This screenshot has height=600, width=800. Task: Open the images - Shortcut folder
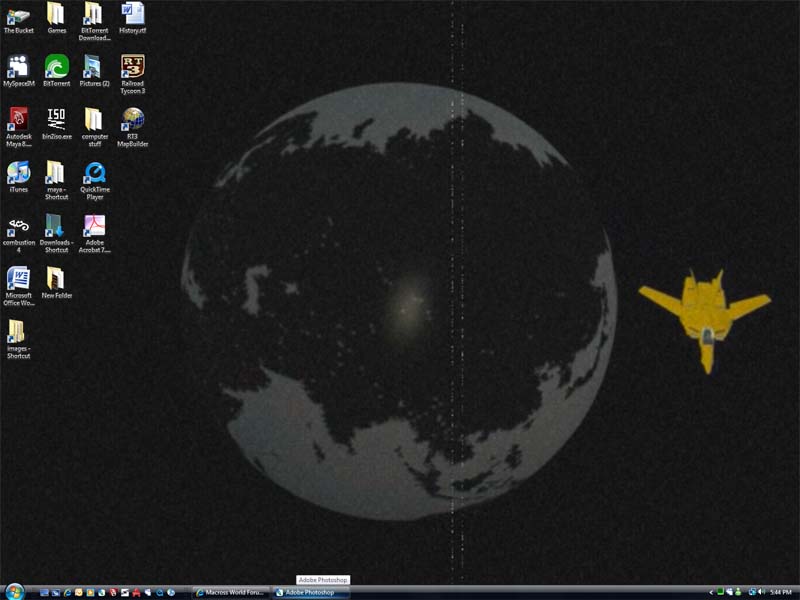tap(18, 340)
